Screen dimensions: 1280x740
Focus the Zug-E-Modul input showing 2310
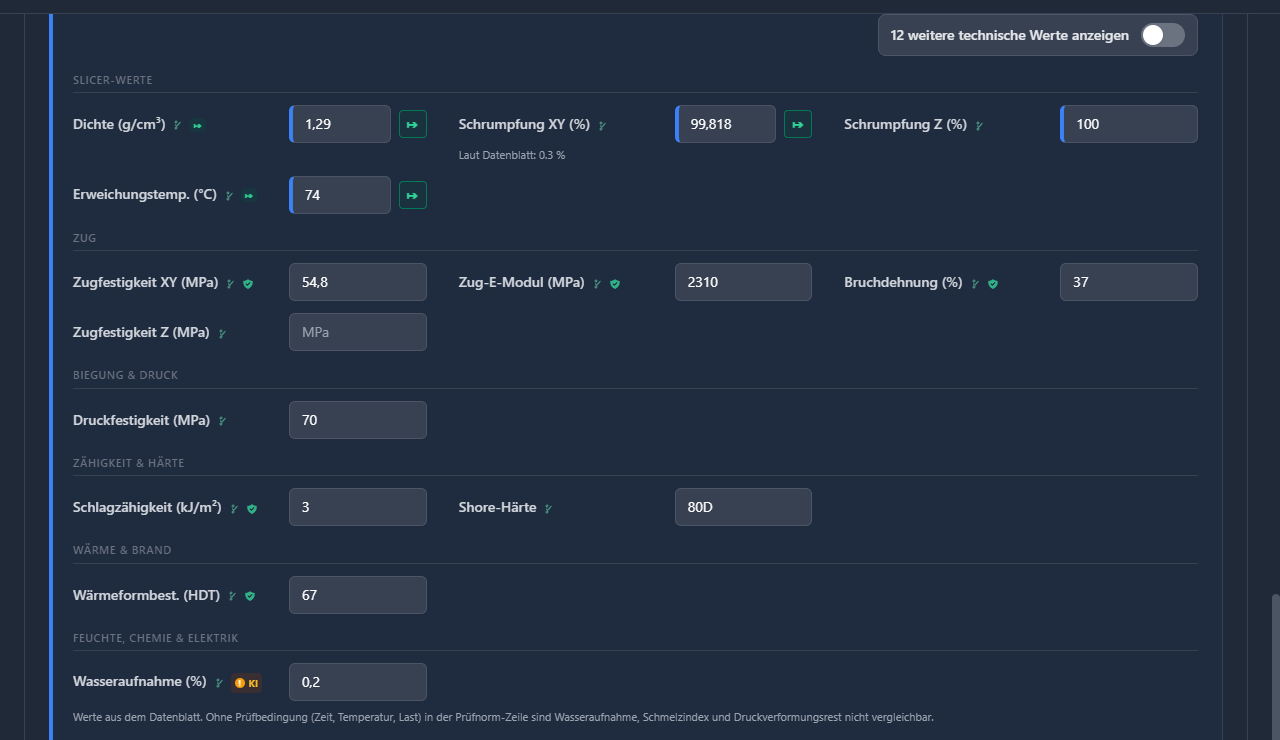coord(743,282)
